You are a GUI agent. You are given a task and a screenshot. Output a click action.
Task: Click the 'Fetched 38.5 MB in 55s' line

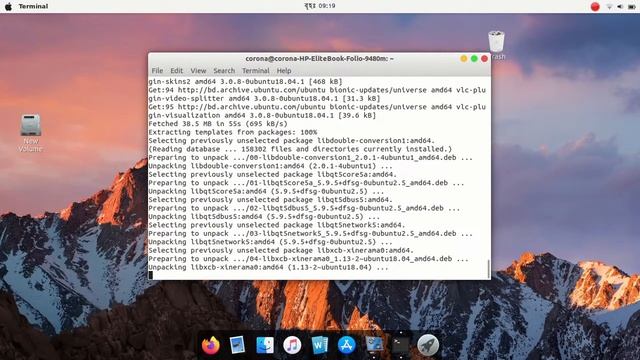pyautogui.click(x=218, y=124)
